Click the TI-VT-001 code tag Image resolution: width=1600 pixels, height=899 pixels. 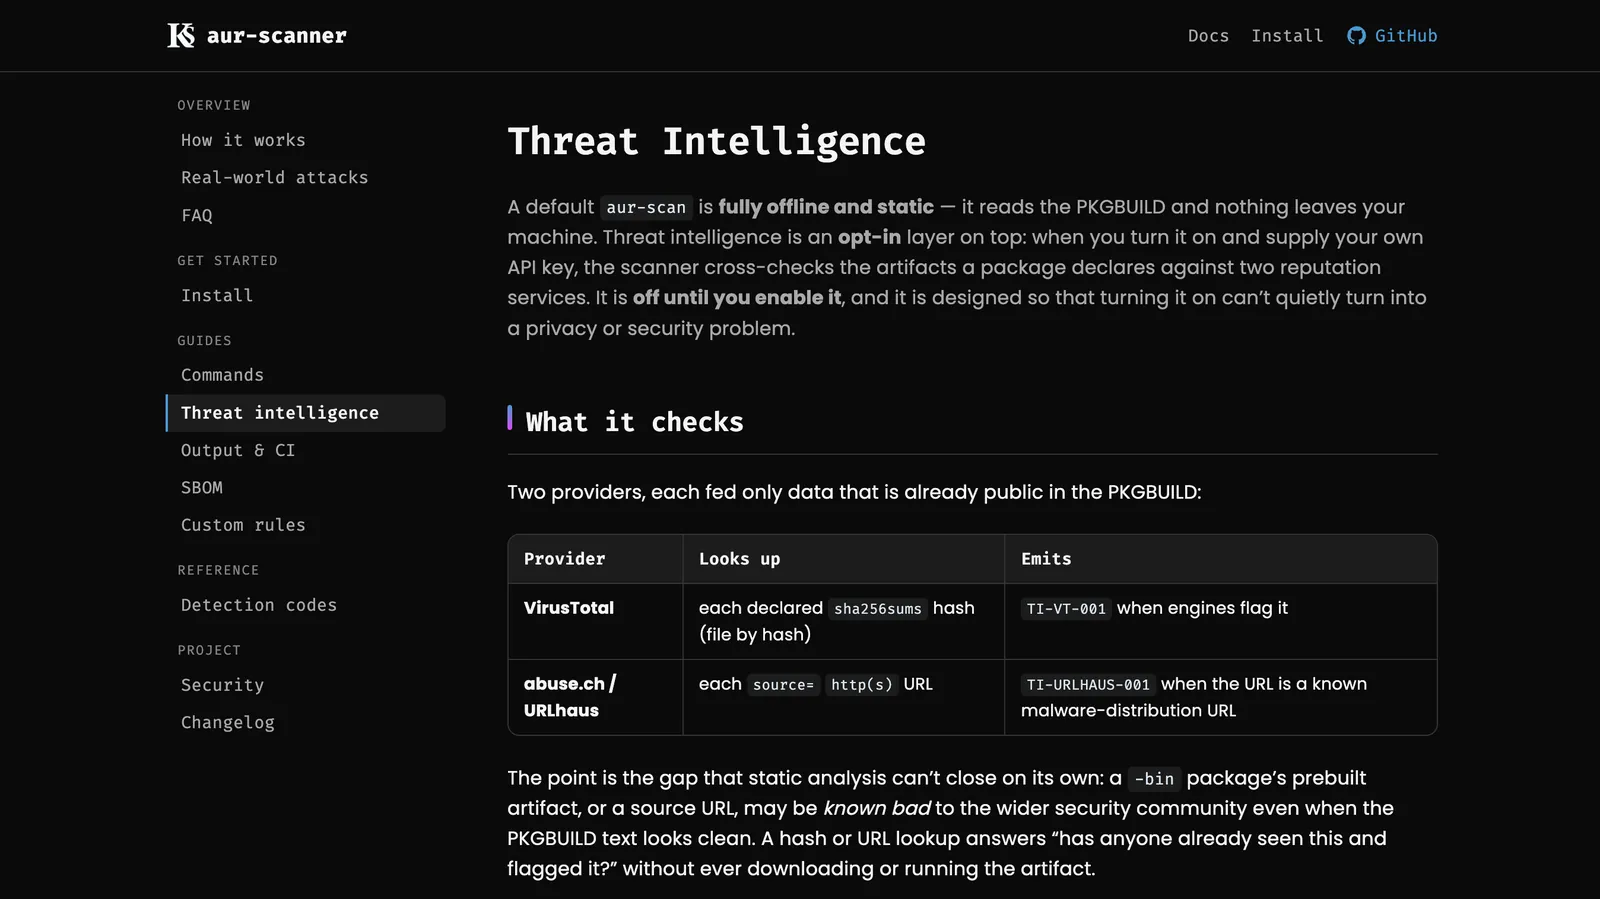[x=1066, y=608]
